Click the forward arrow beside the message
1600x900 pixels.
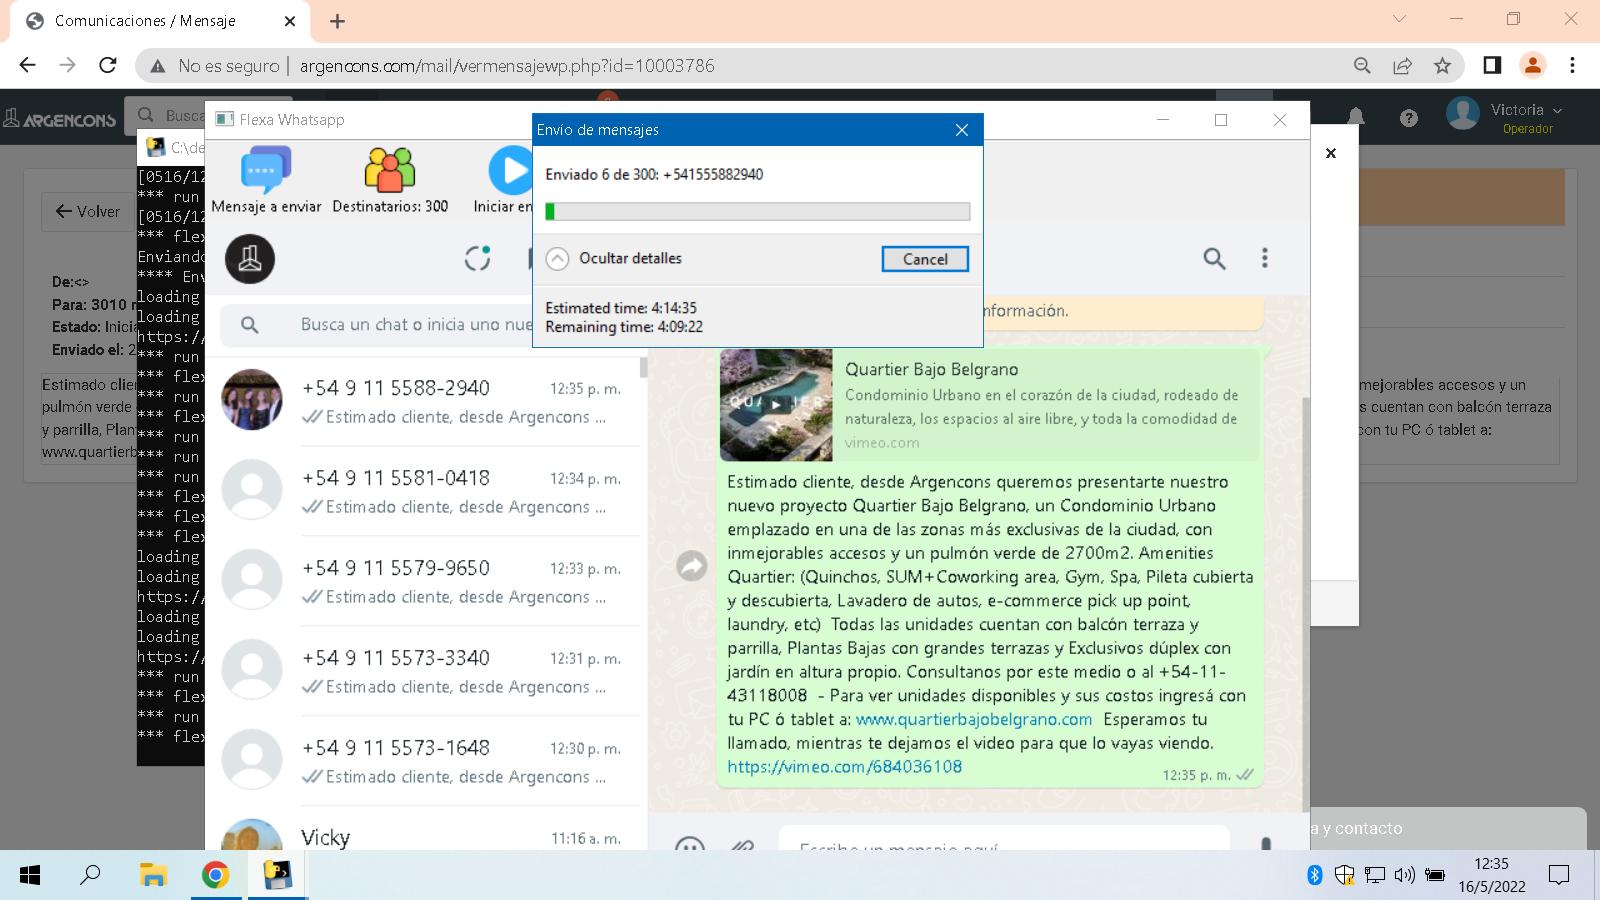tap(692, 566)
